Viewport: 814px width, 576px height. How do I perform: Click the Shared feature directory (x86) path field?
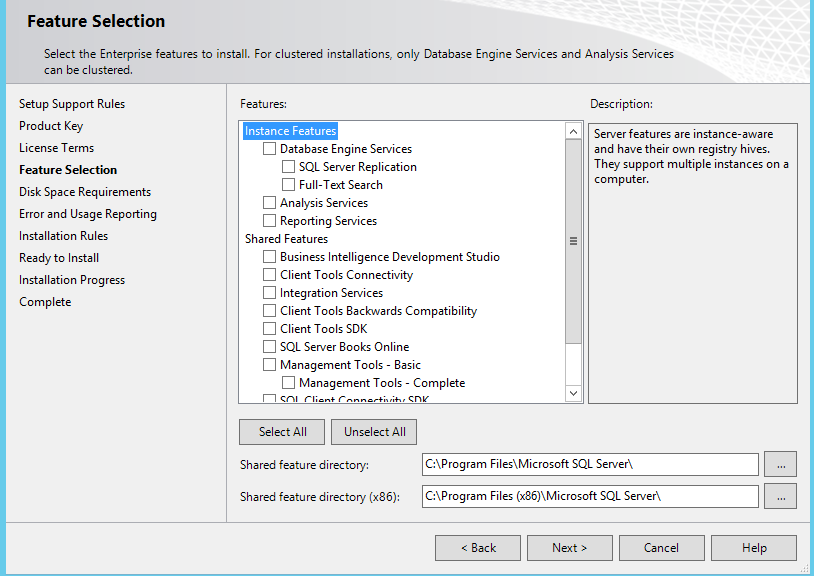590,497
